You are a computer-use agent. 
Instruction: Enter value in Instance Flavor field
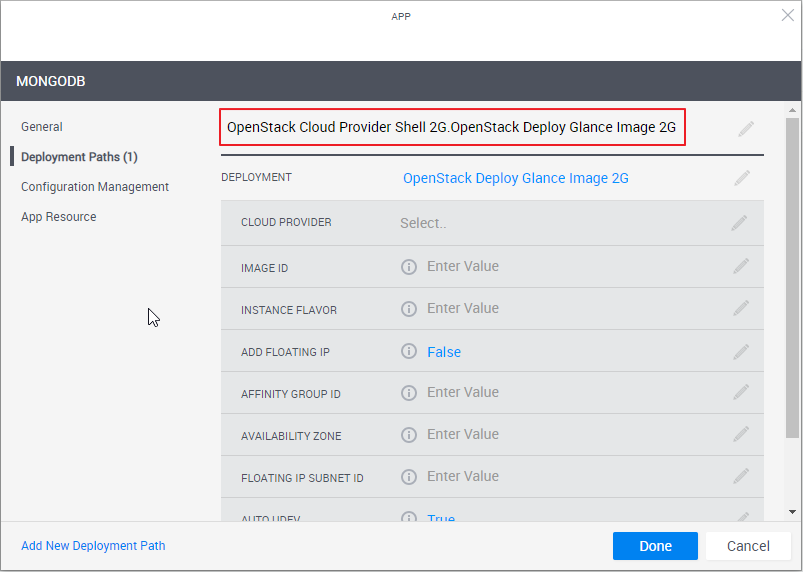[463, 309]
